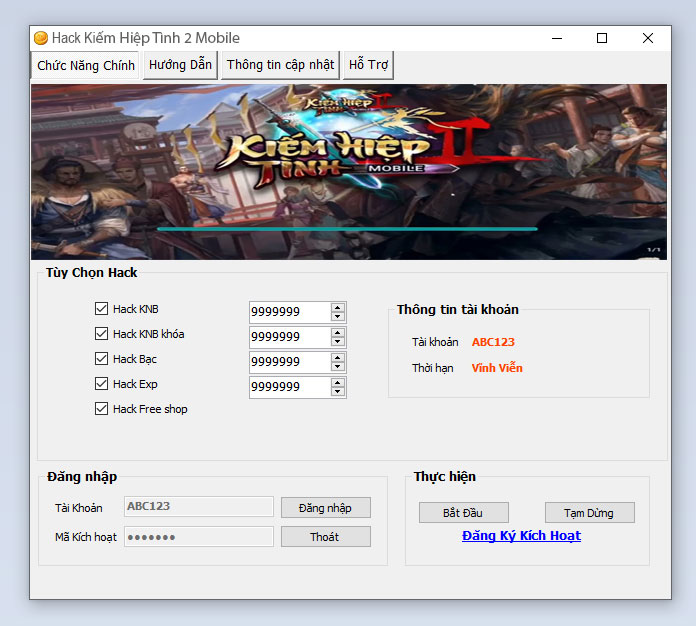Click the Bắt Đầu button

point(464,513)
